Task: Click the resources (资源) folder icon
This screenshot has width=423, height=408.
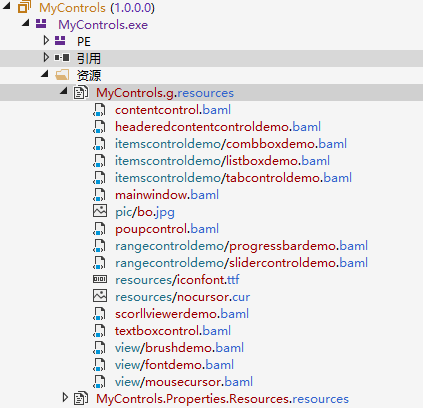Action: [62, 75]
